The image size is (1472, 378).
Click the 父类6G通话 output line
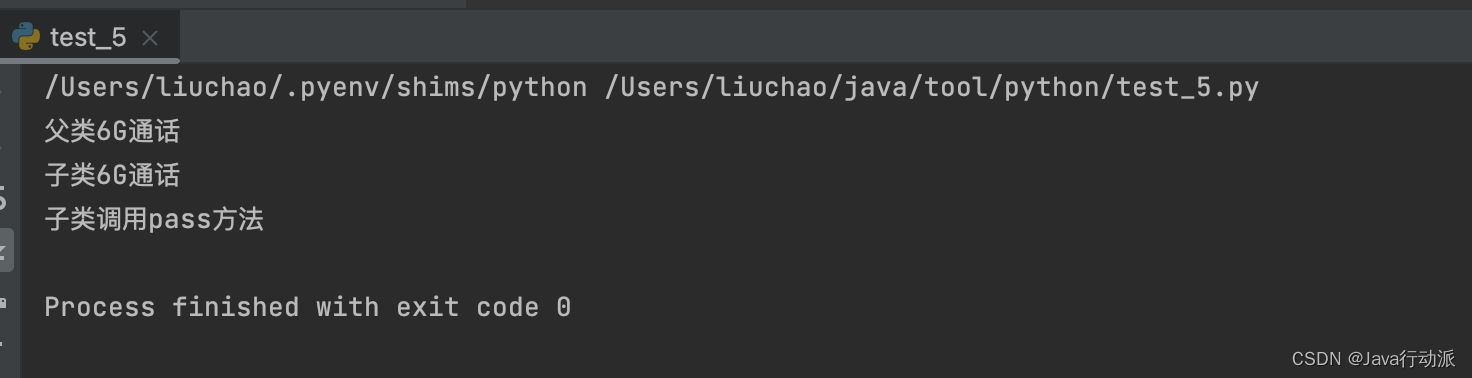pyautogui.click(x=112, y=132)
